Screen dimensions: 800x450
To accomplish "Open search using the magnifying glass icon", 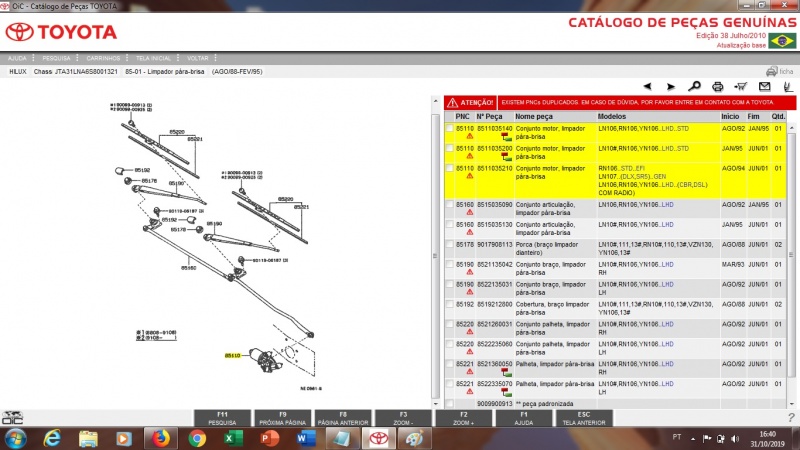I will tap(694, 87).
